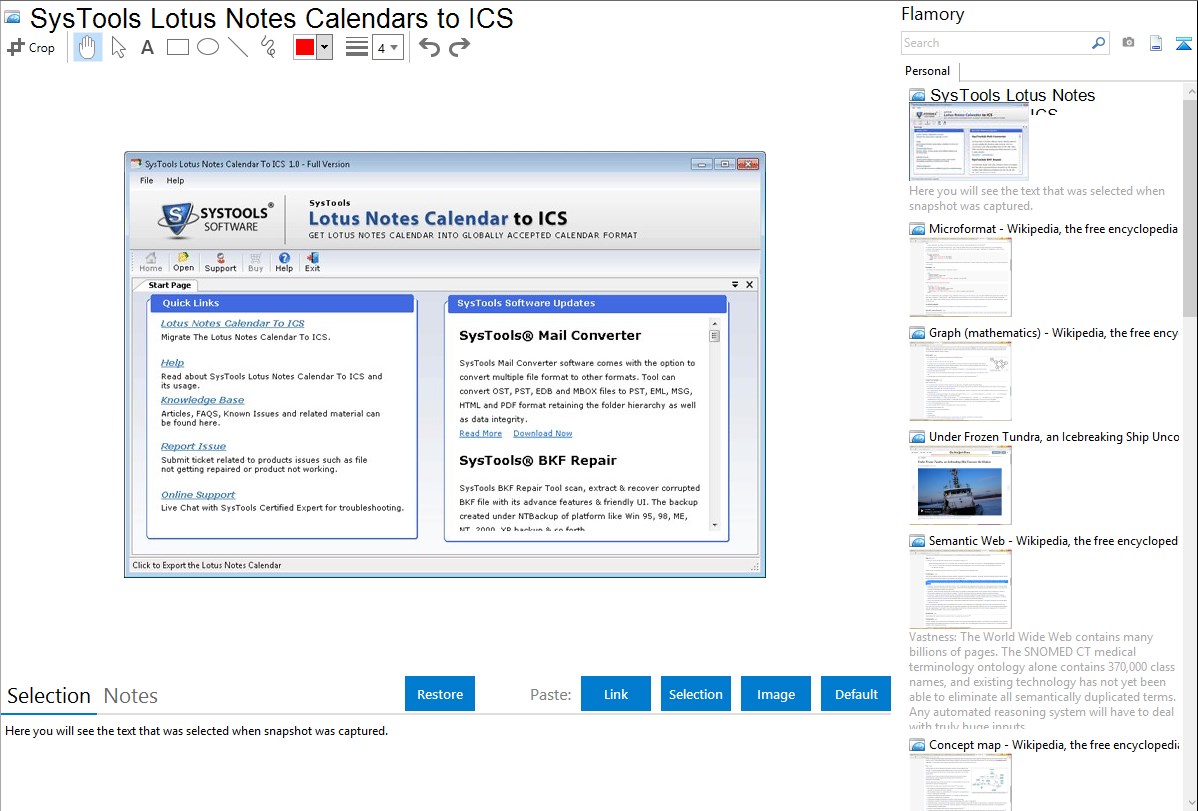The image size is (1198, 811).
Task: Click the Paste Selection button
Action: [x=695, y=694]
